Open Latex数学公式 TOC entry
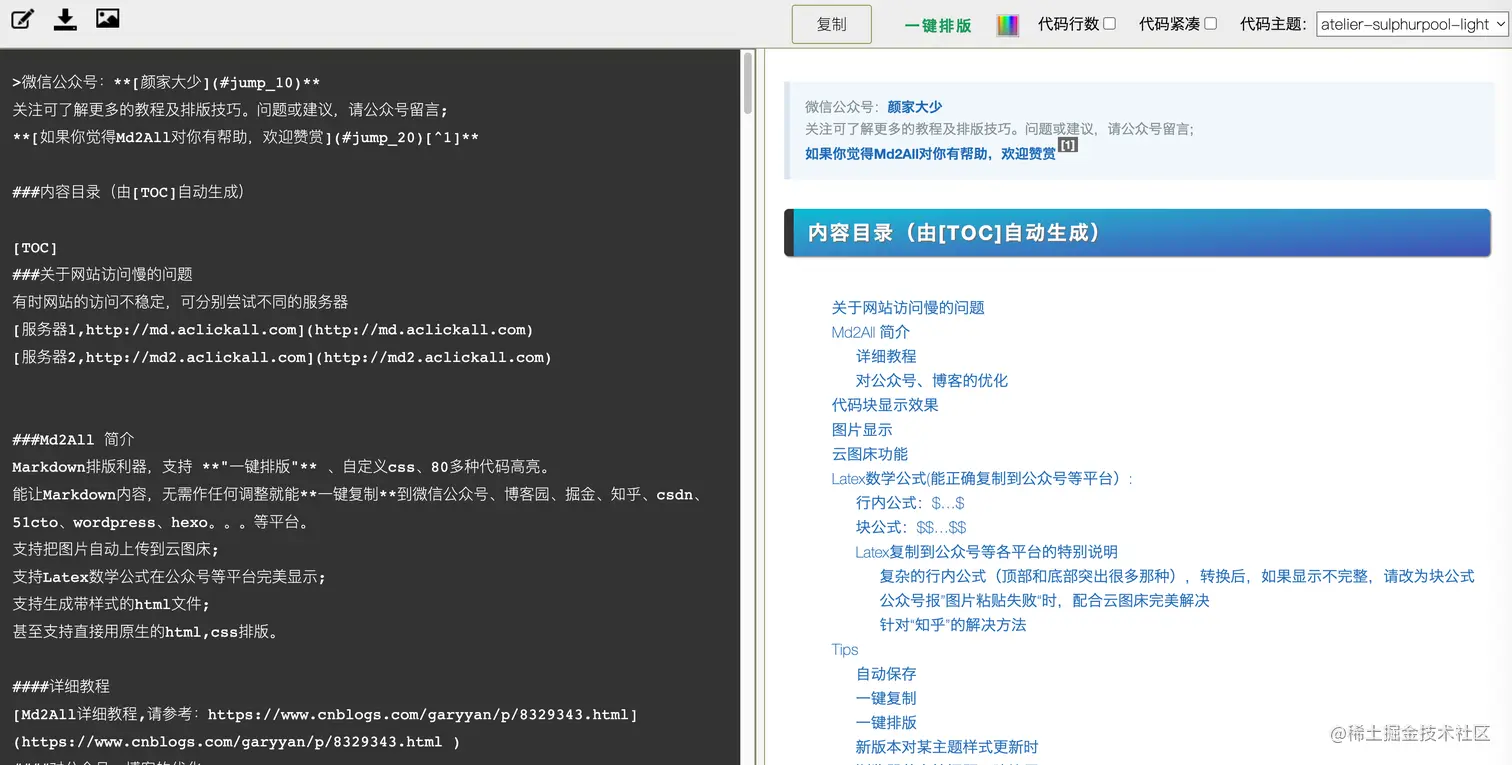The image size is (1512, 765). [x=983, y=478]
